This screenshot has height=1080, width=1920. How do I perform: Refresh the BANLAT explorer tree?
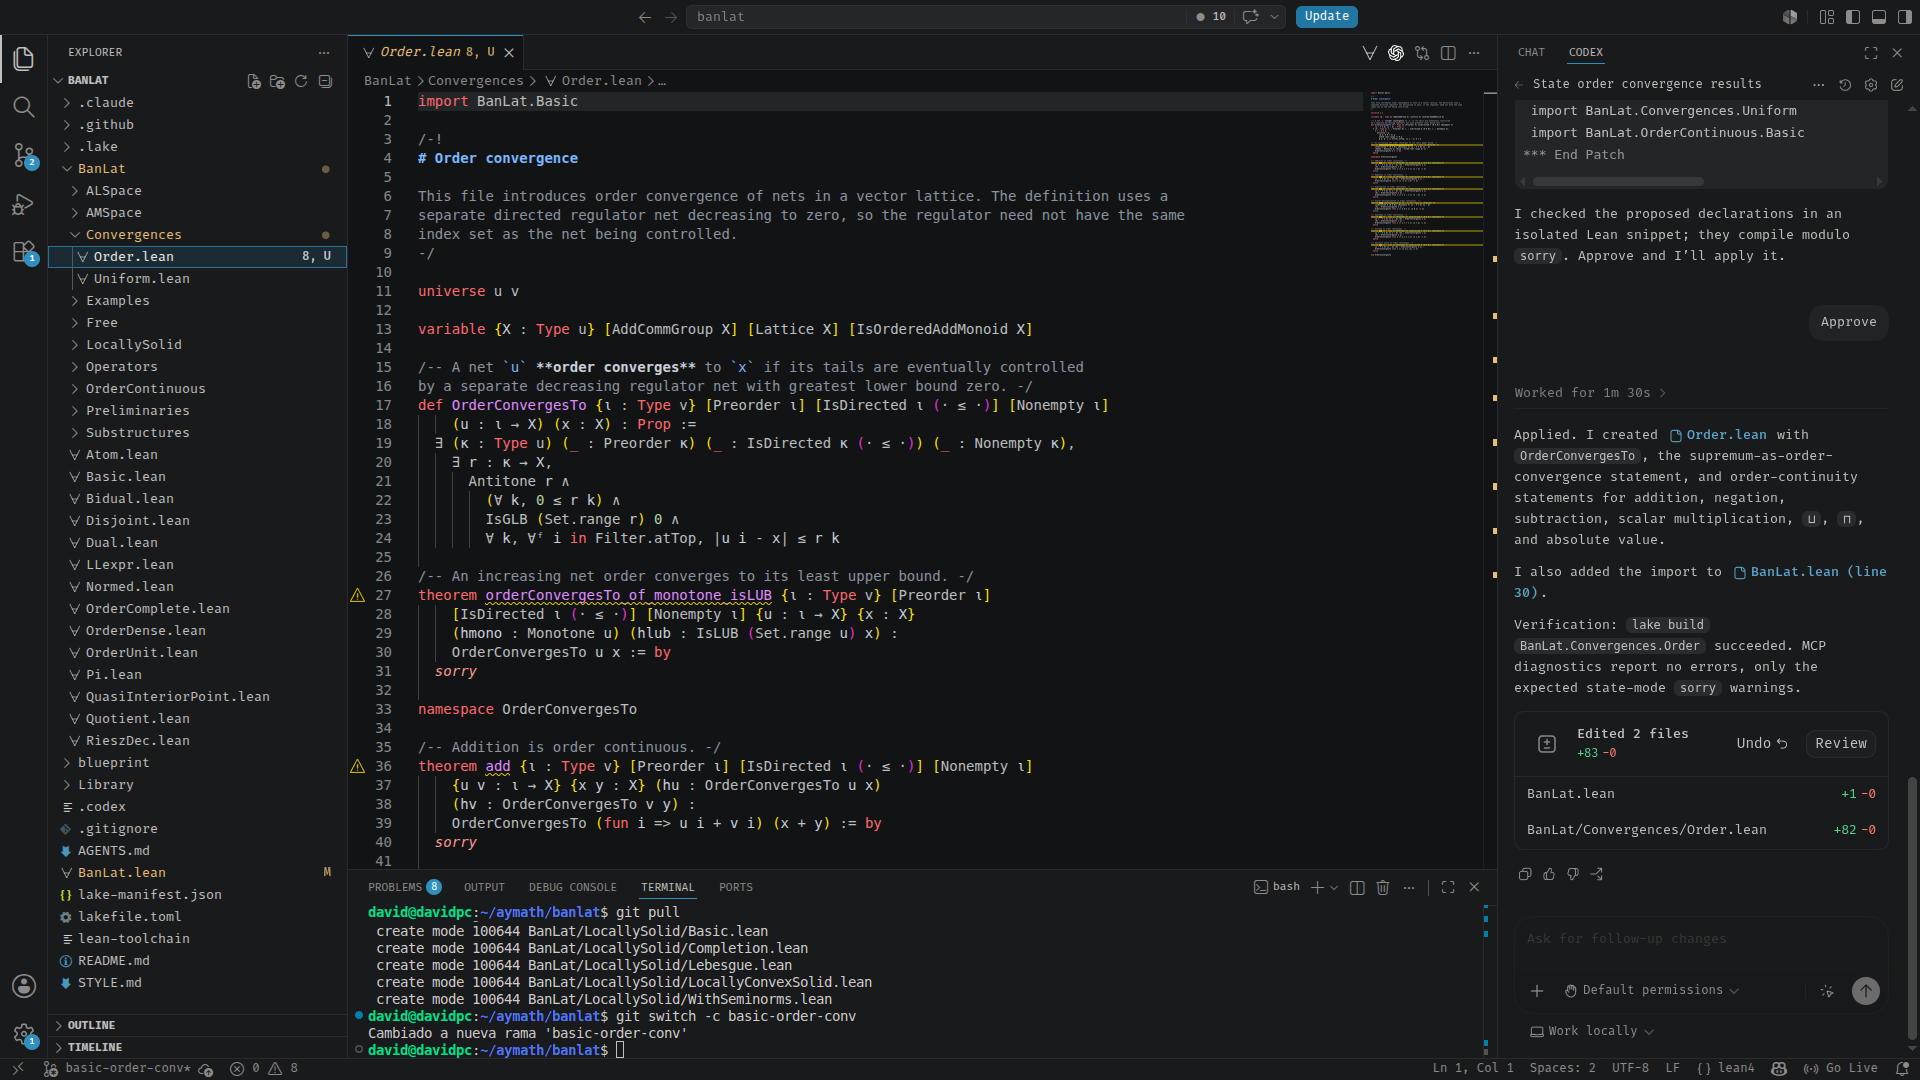point(301,81)
